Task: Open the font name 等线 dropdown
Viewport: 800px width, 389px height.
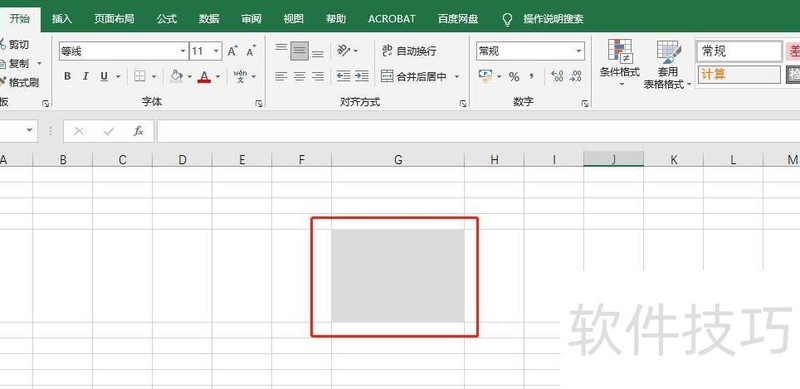Action: (x=183, y=51)
